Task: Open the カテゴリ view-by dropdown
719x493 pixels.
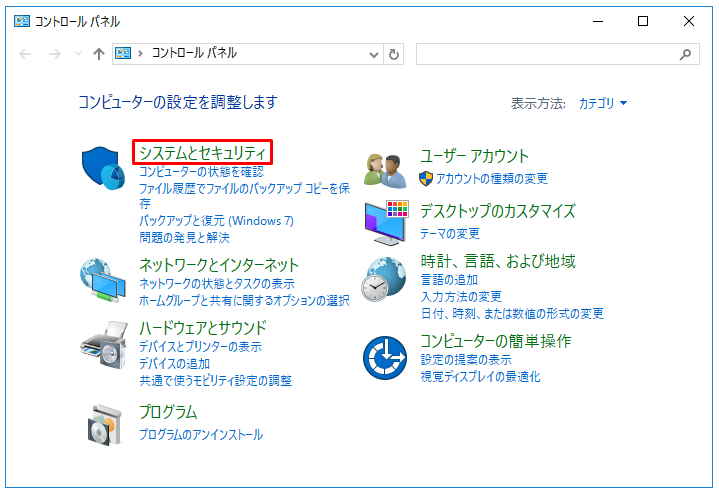Action: (x=603, y=103)
